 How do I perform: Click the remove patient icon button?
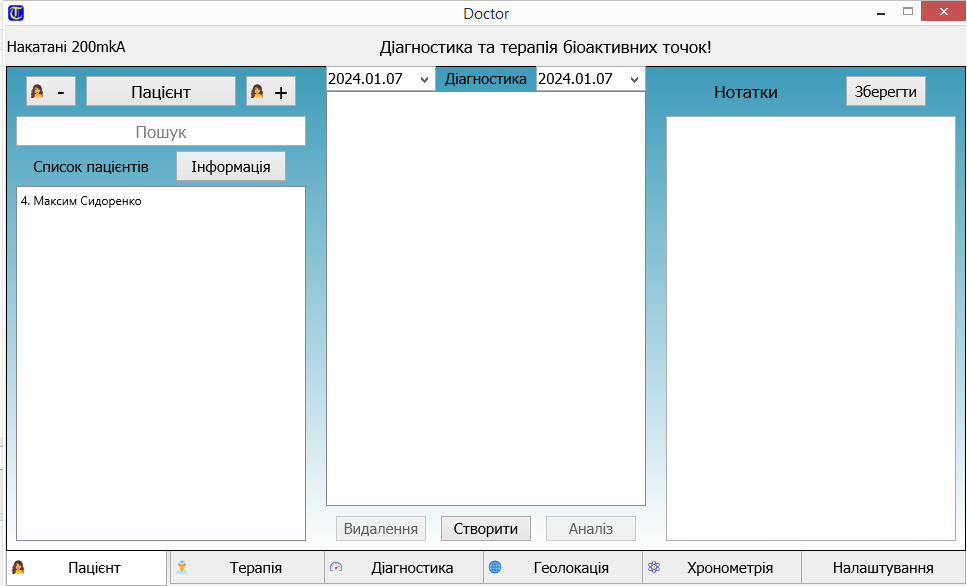coord(50,92)
